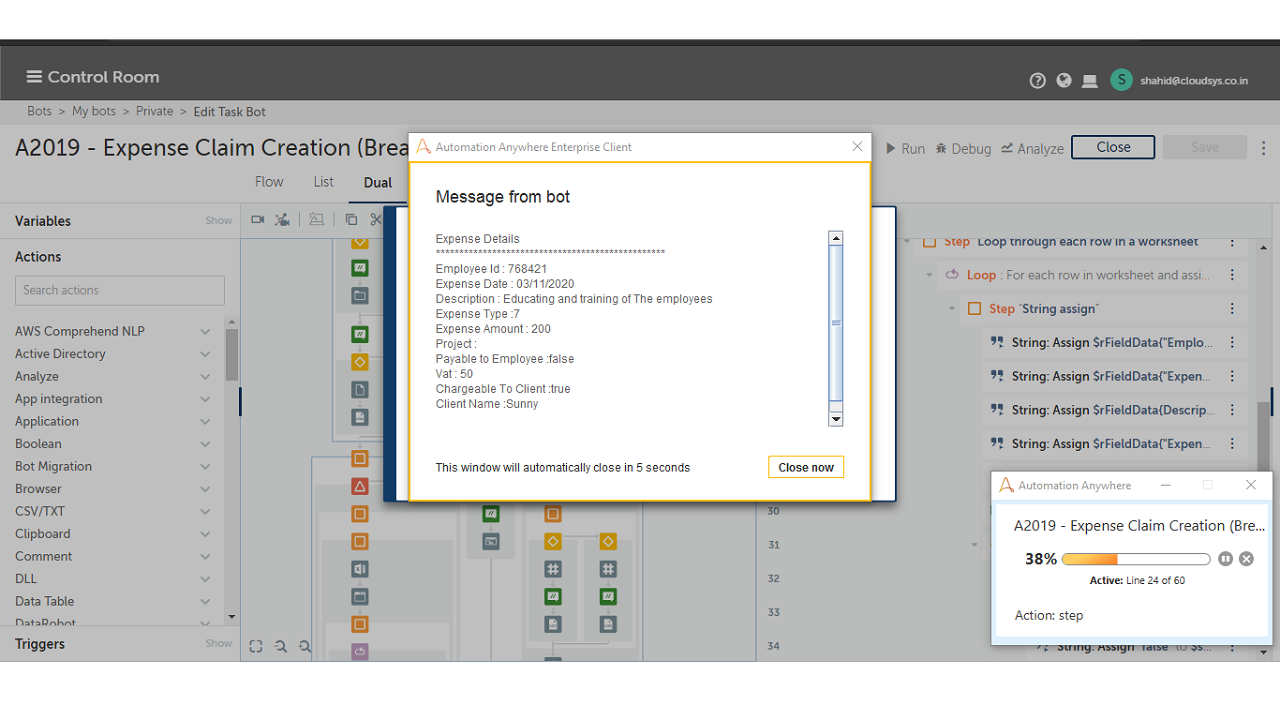Viewport: 1280px width, 720px height.
Task: Open the help question mark icon
Action: pos(1038,81)
